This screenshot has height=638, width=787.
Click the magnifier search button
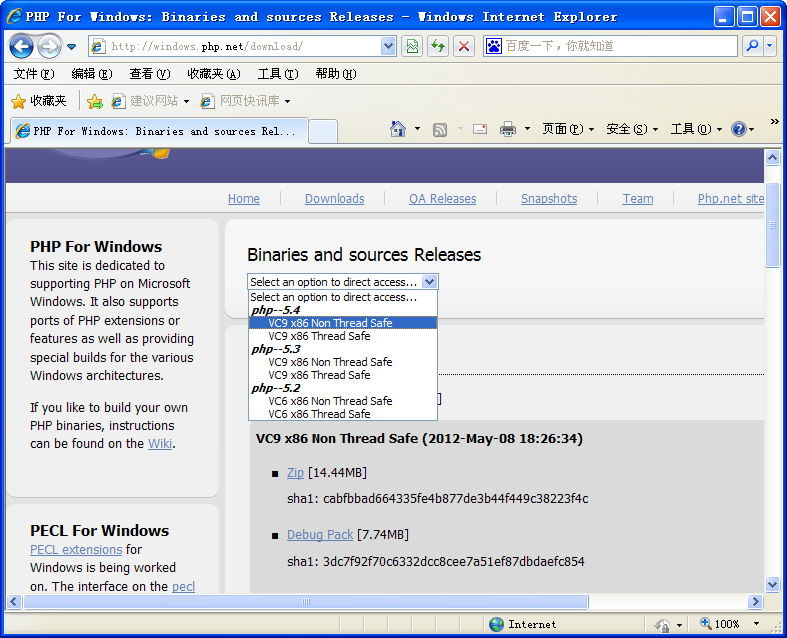coord(752,46)
